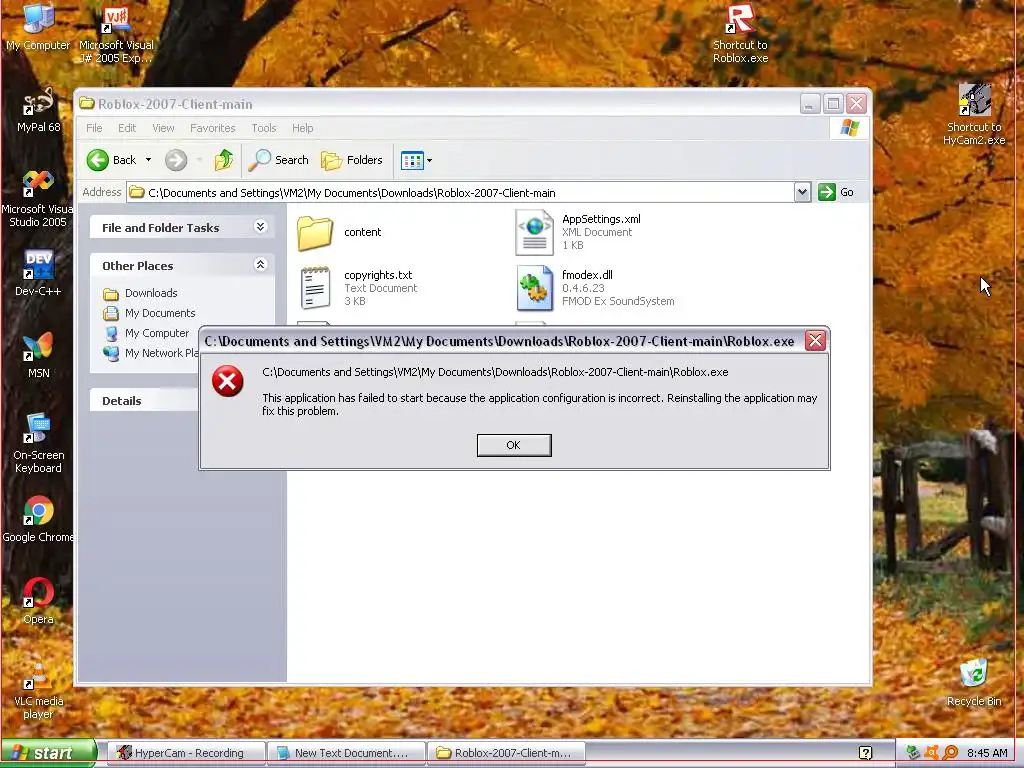Open My Computer desktop icon
1024x768 pixels.
coord(38,26)
